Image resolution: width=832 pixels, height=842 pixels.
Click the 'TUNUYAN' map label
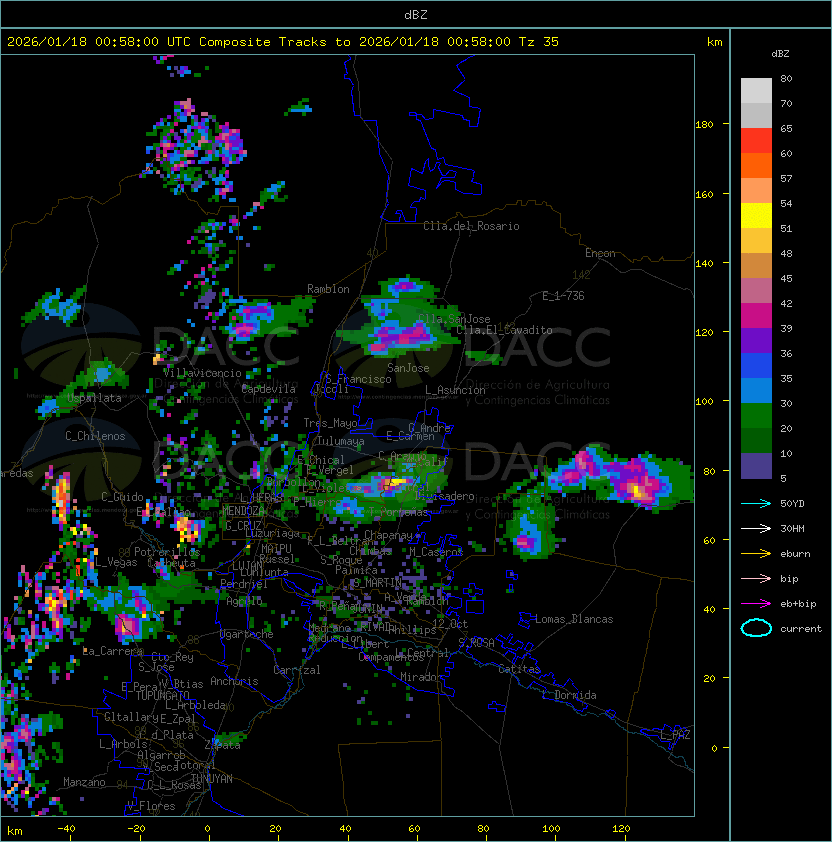[212, 779]
